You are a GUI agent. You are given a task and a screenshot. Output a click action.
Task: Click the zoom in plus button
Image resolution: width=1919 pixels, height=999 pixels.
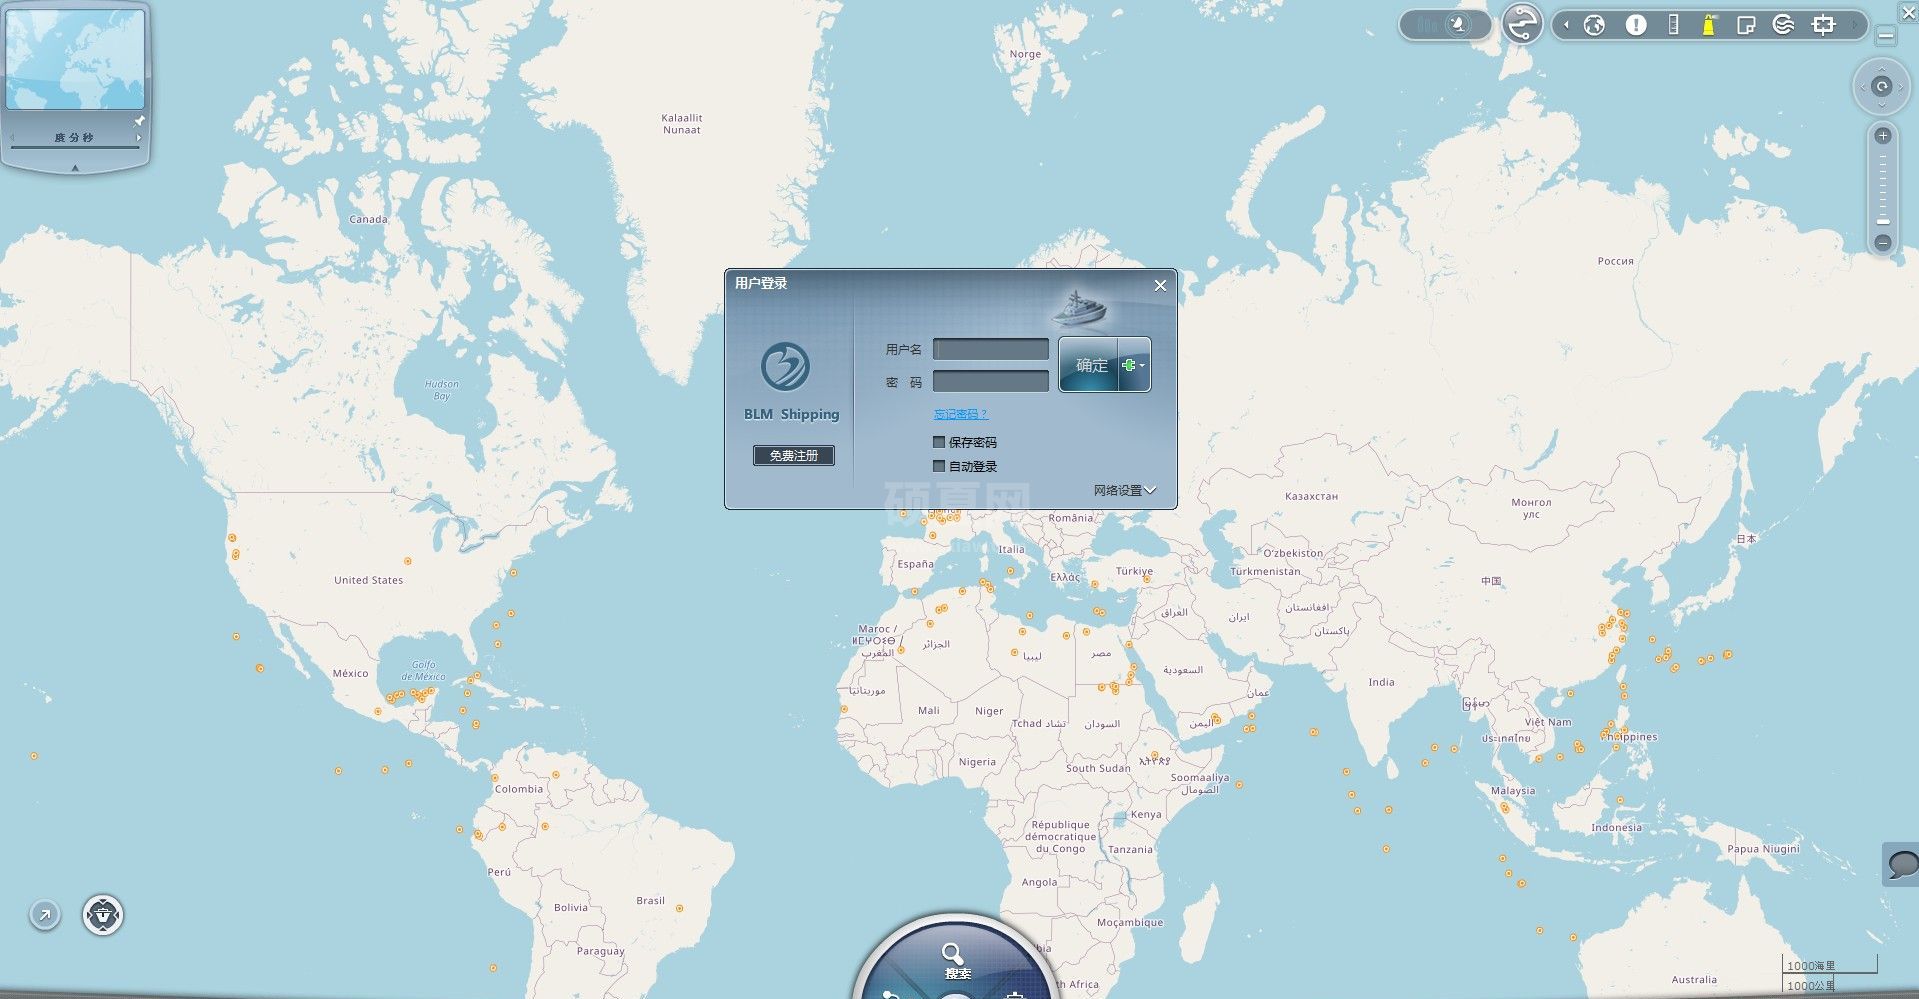pyautogui.click(x=1883, y=136)
